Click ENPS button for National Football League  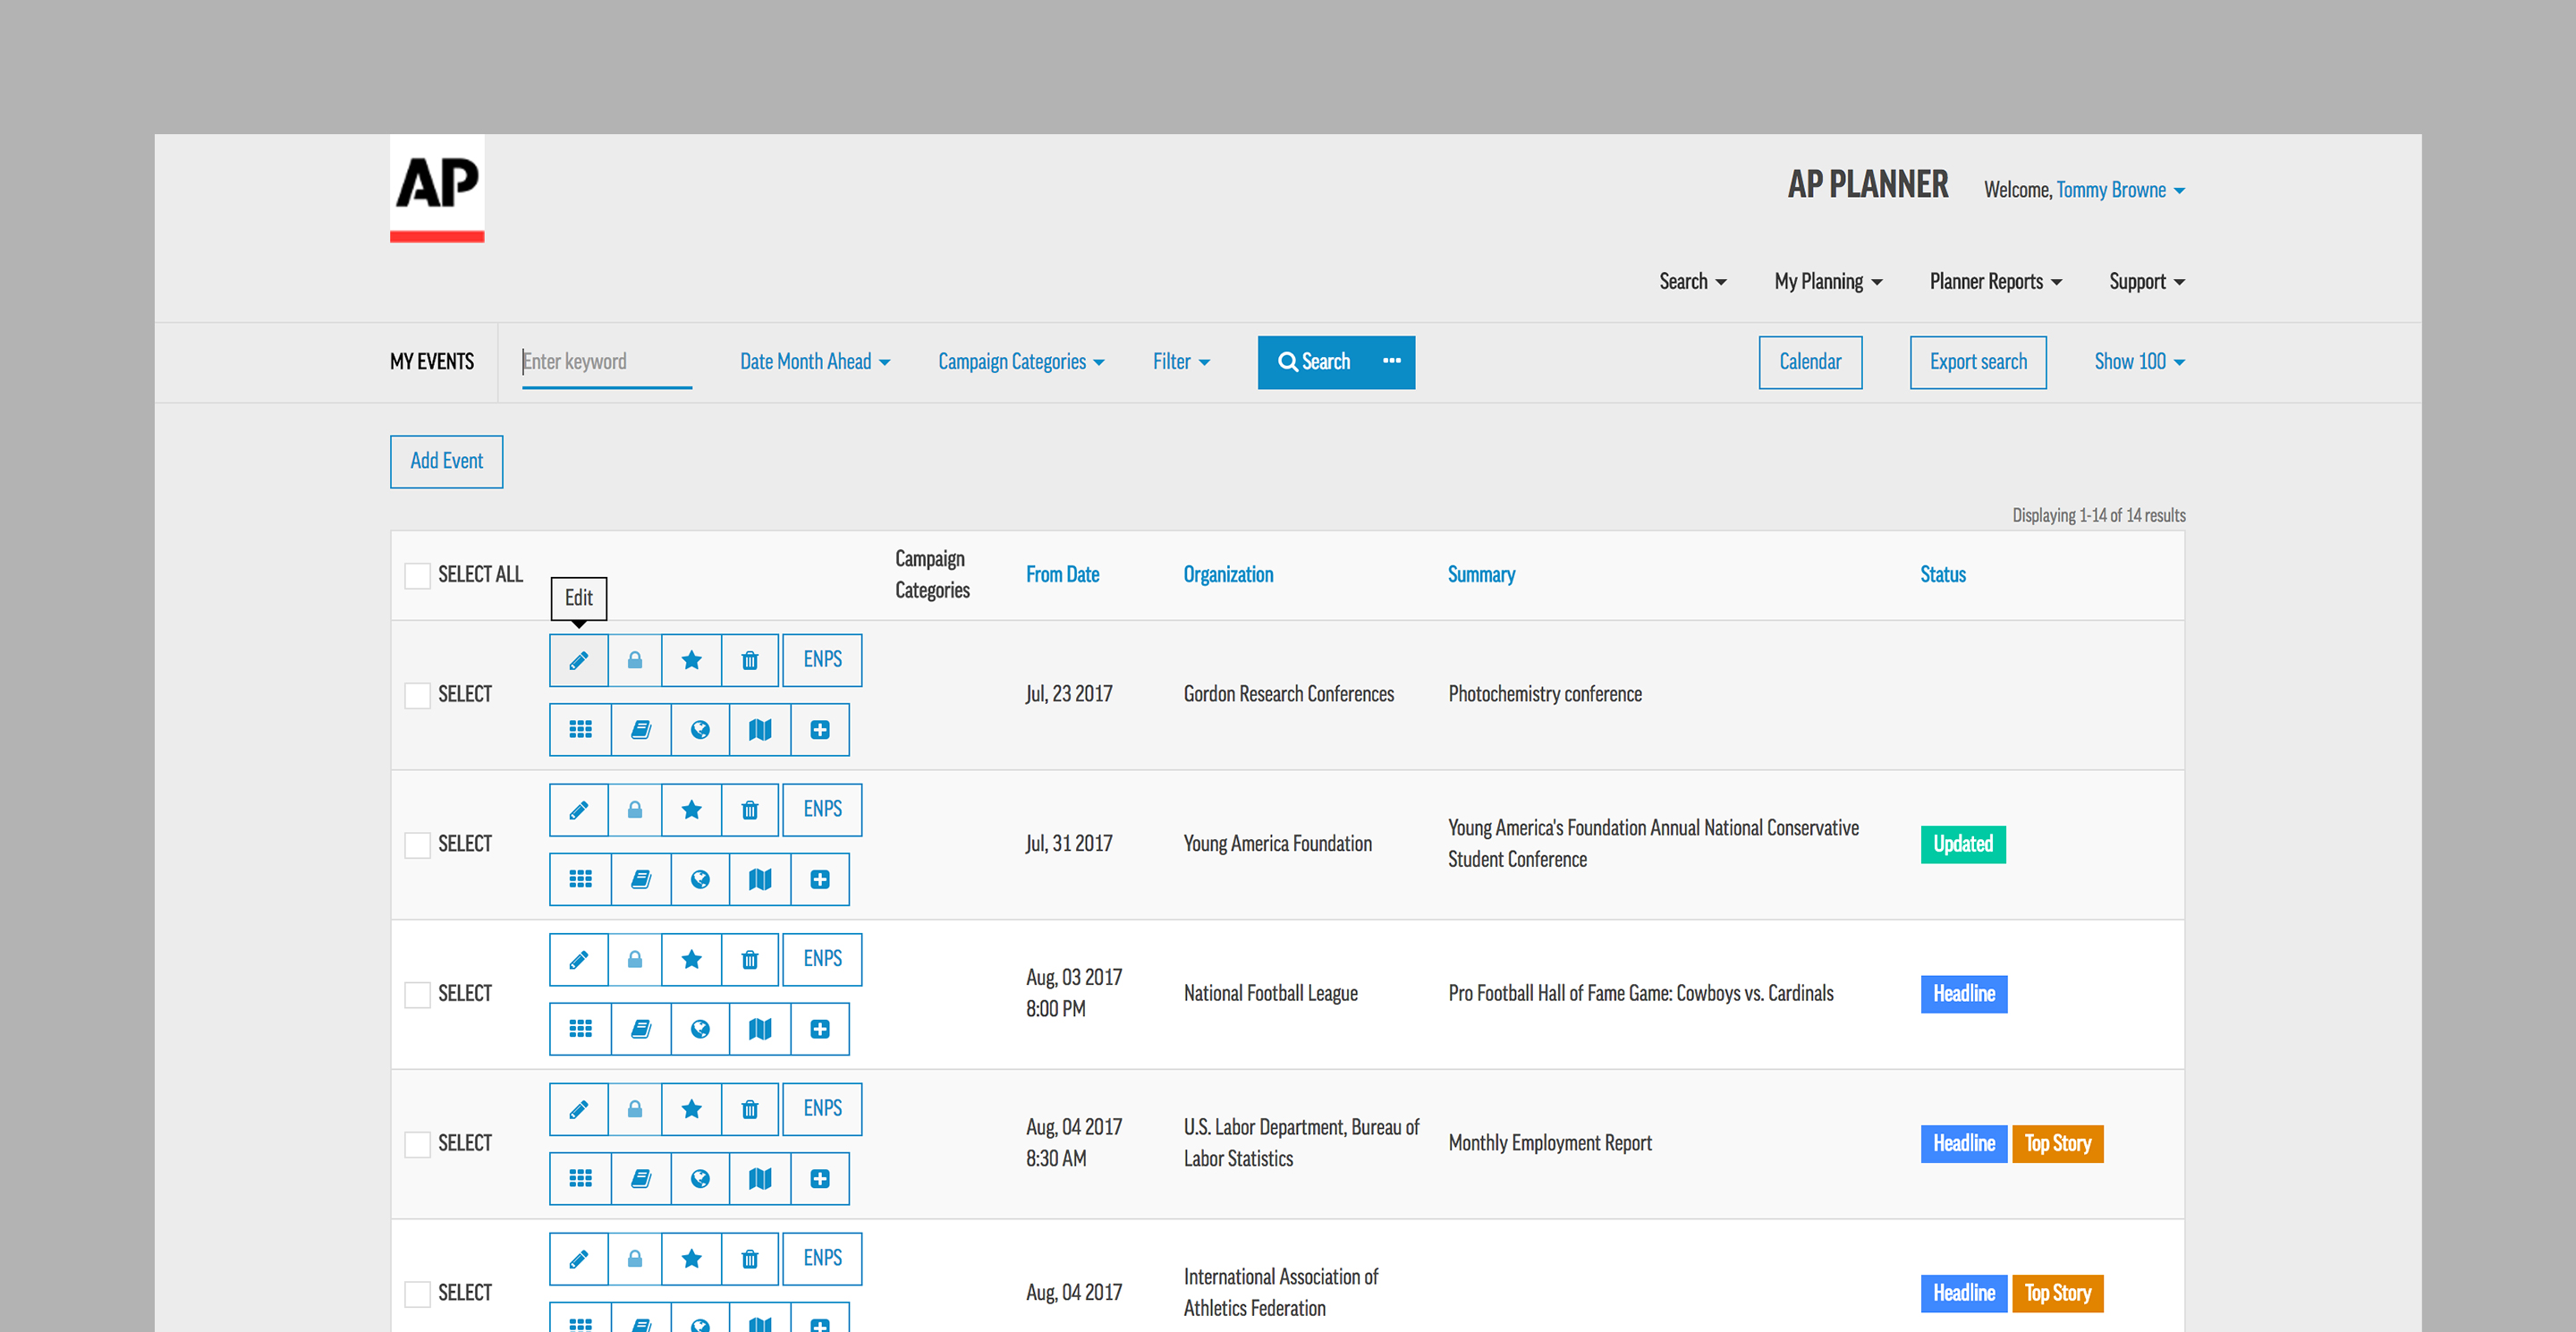point(822,960)
